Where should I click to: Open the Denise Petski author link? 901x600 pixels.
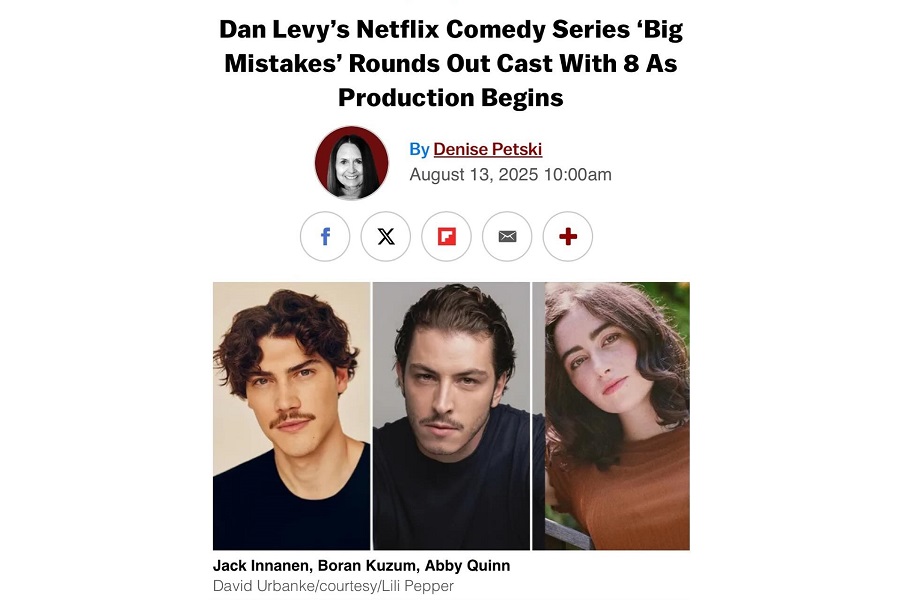pos(487,149)
